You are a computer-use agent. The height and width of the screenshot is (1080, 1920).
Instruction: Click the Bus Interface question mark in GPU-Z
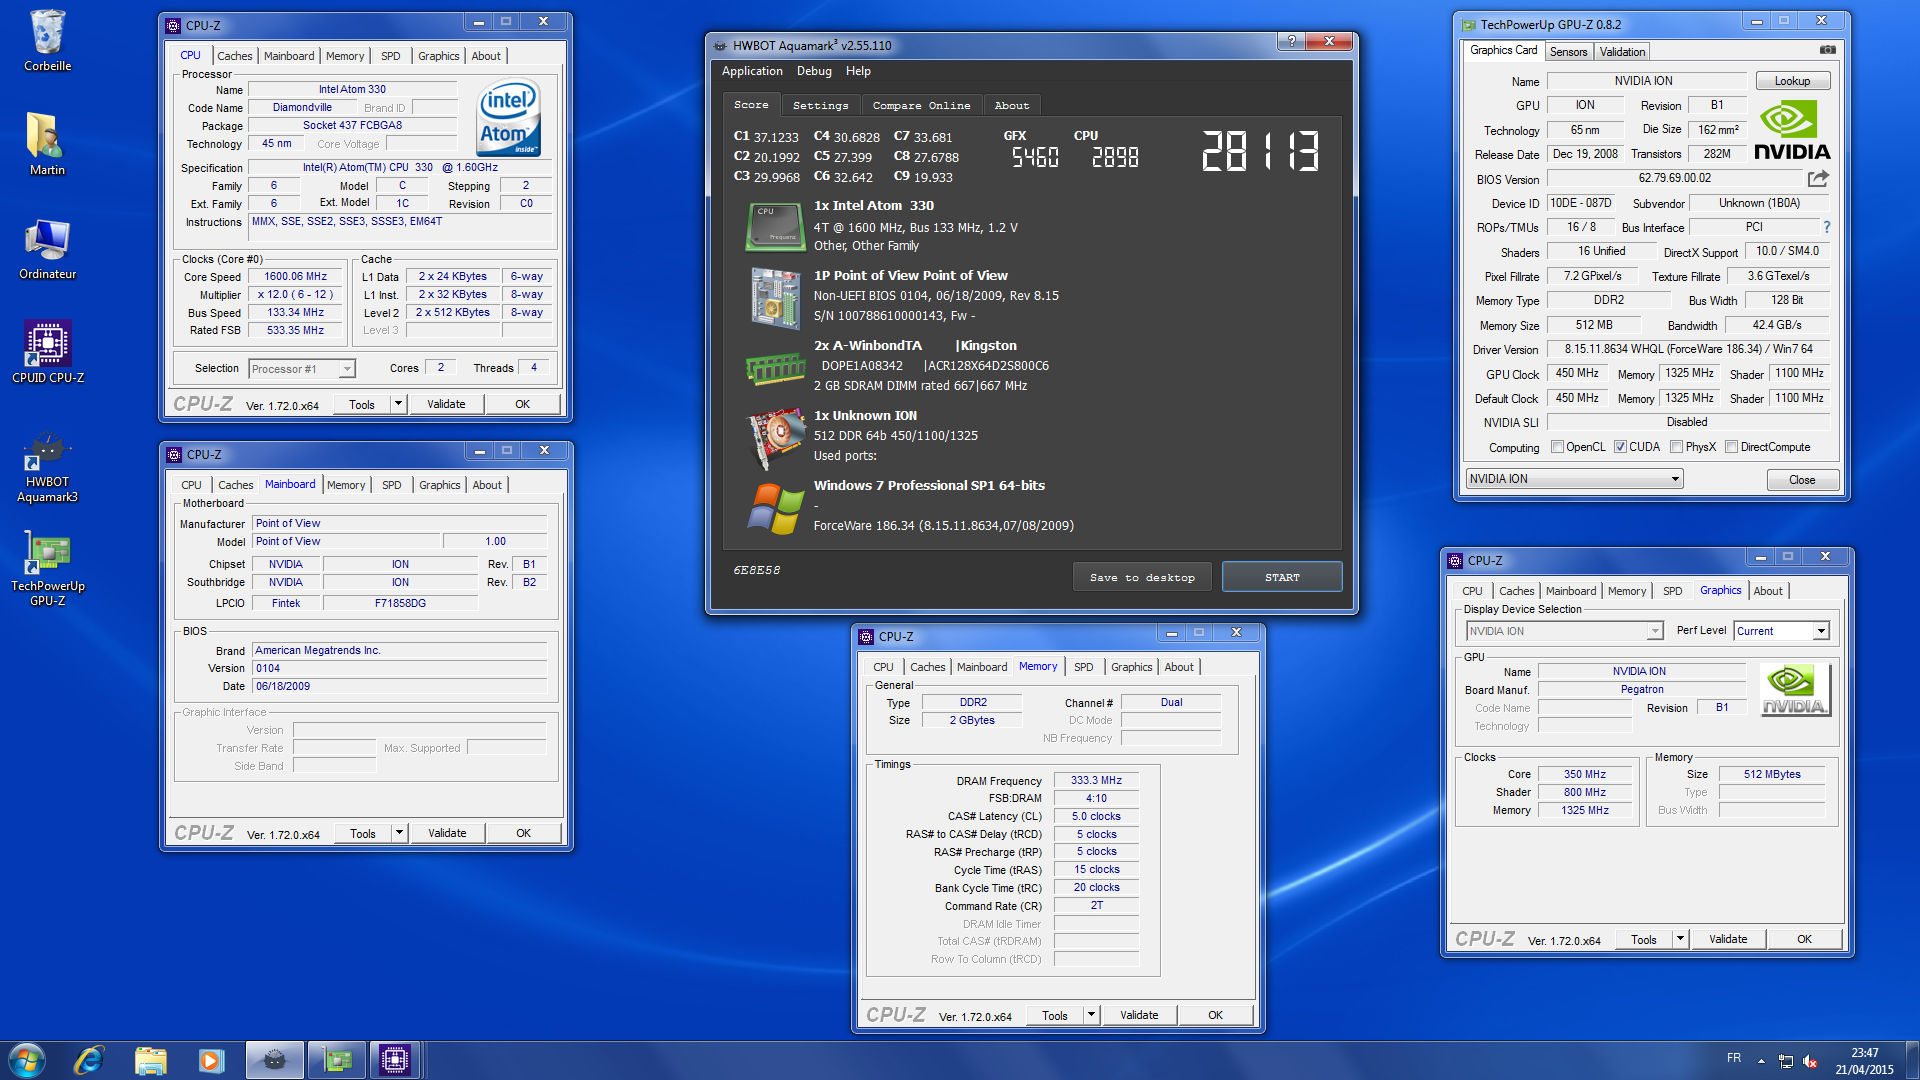[1826, 227]
